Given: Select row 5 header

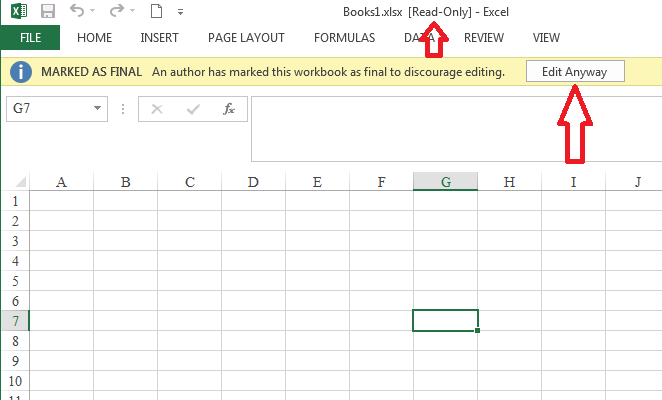Looking at the screenshot, I should click(15, 281).
